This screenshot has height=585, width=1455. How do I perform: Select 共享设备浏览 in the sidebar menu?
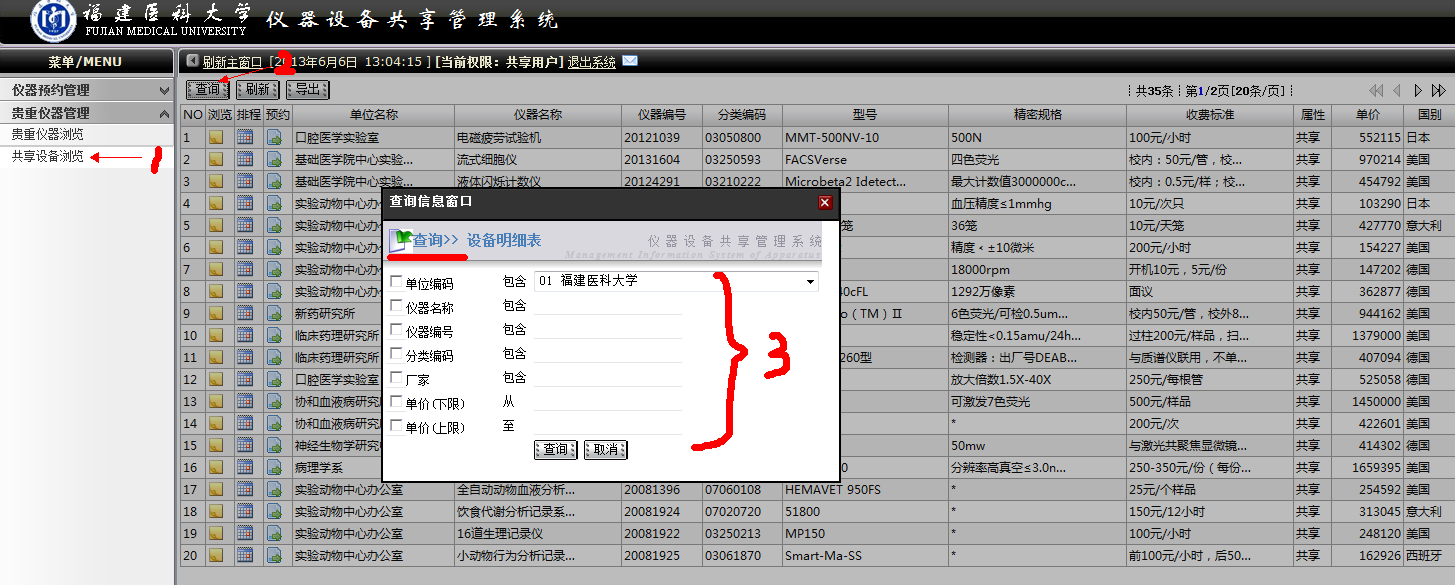click(48, 157)
